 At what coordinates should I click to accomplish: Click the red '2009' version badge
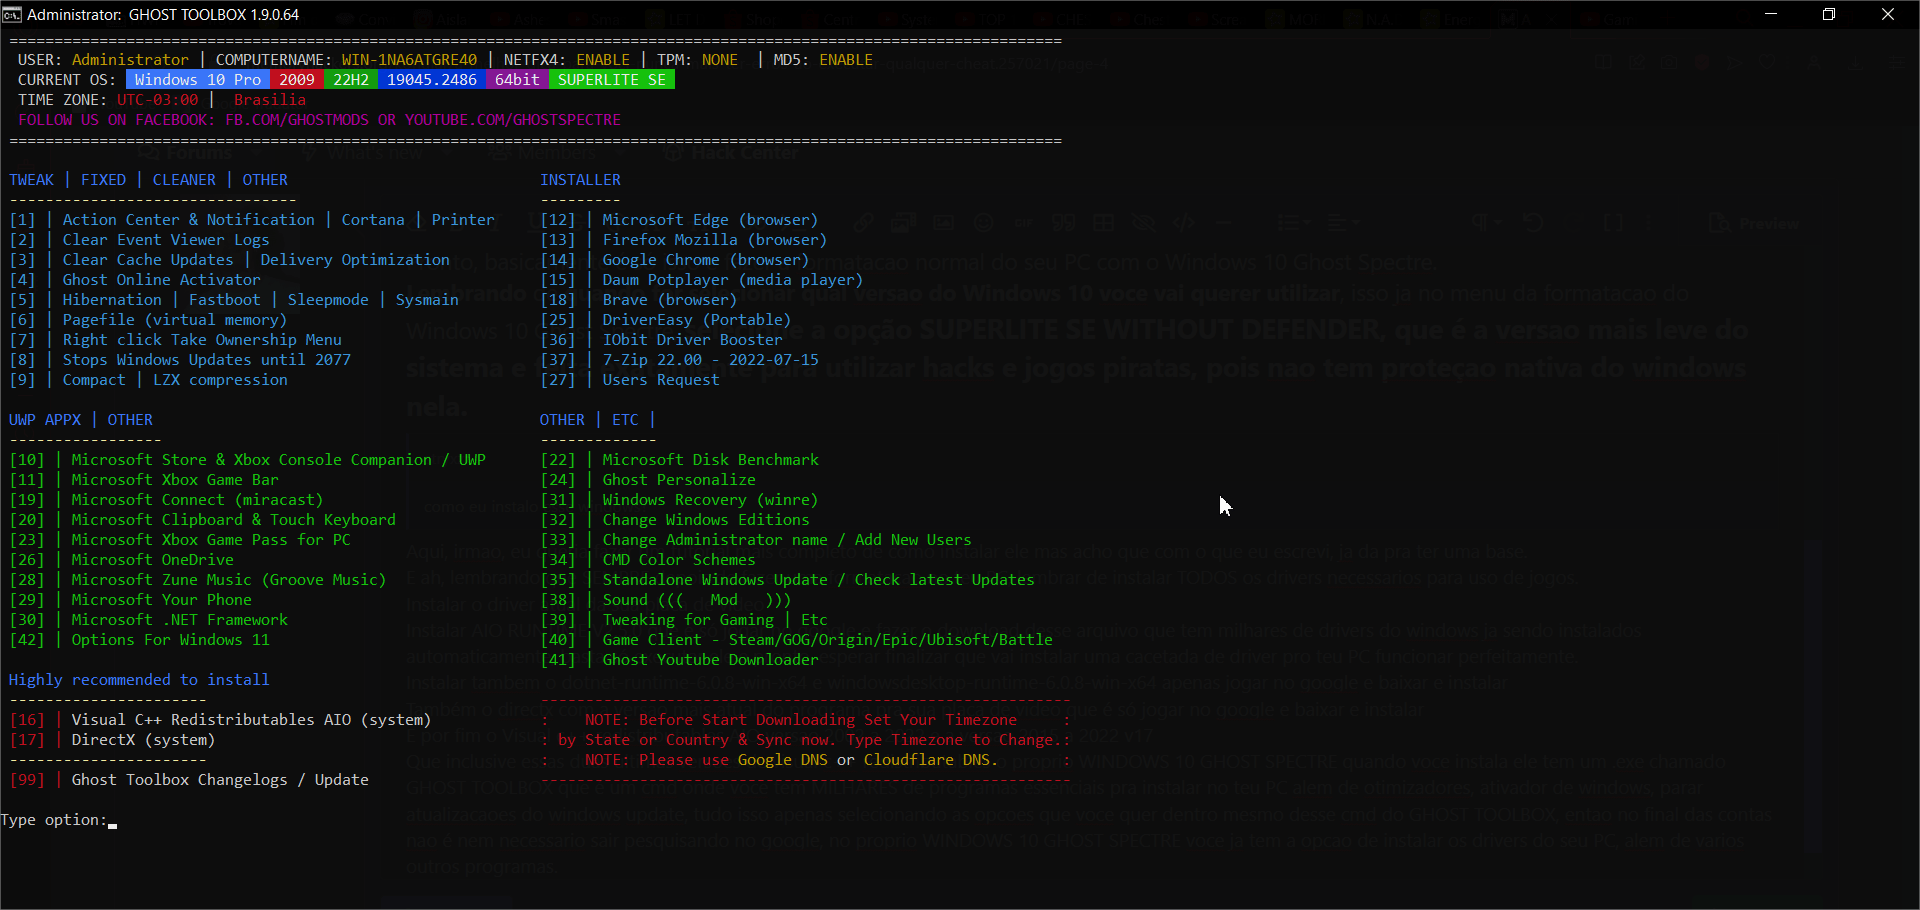(296, 80)
